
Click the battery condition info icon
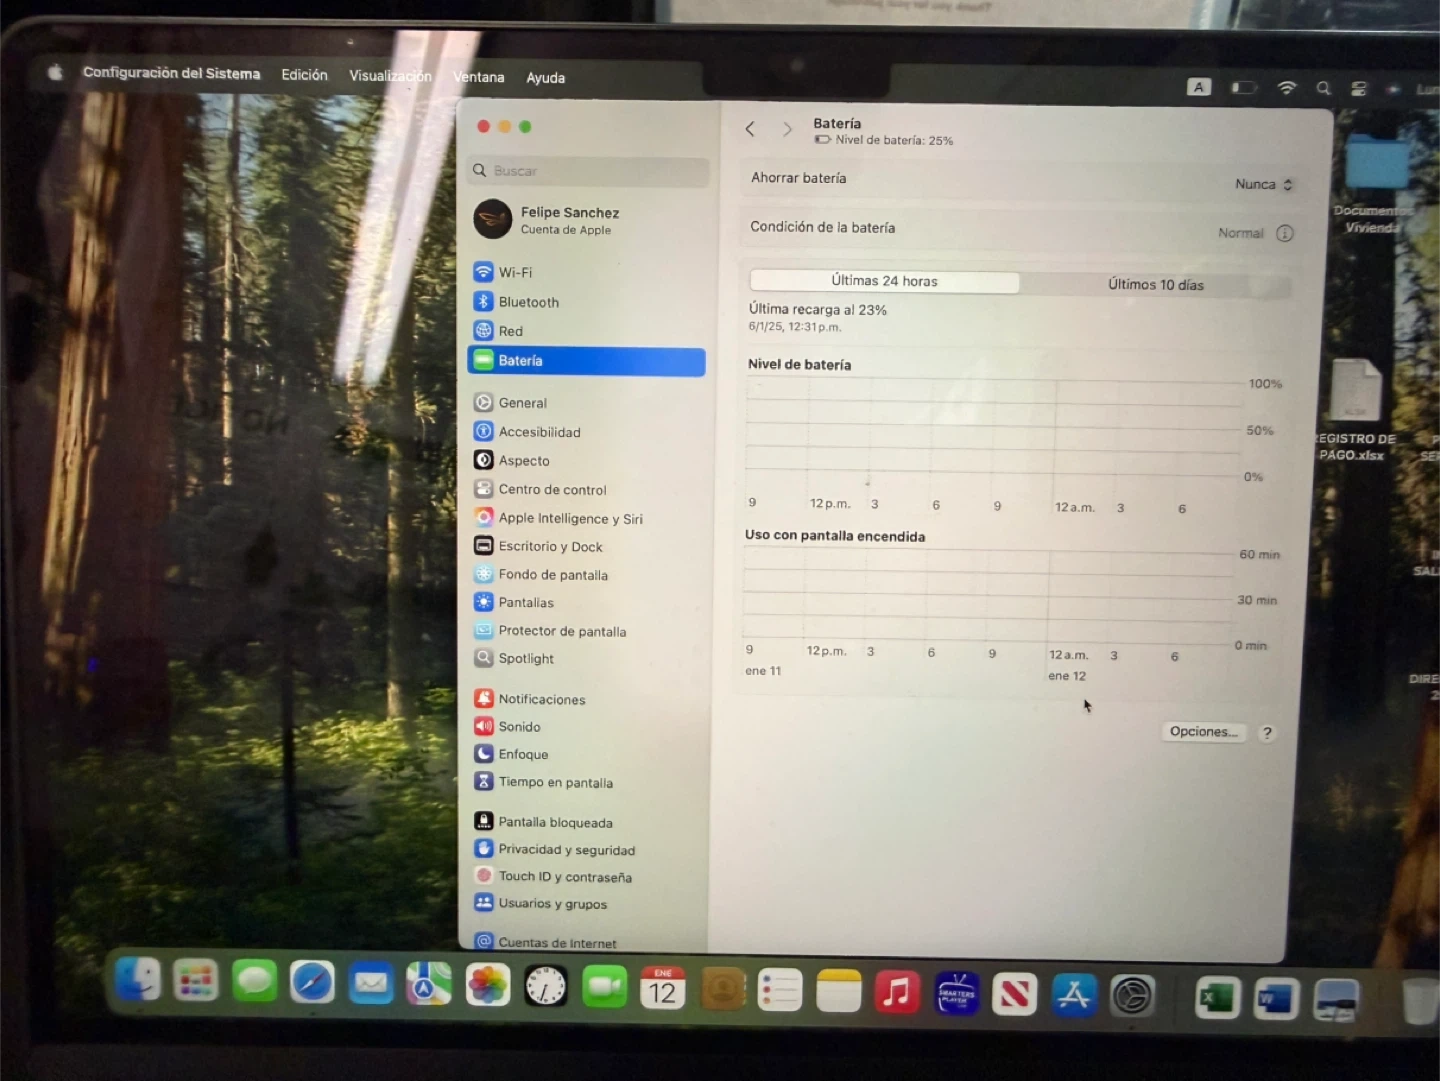tap(1285, 233)
